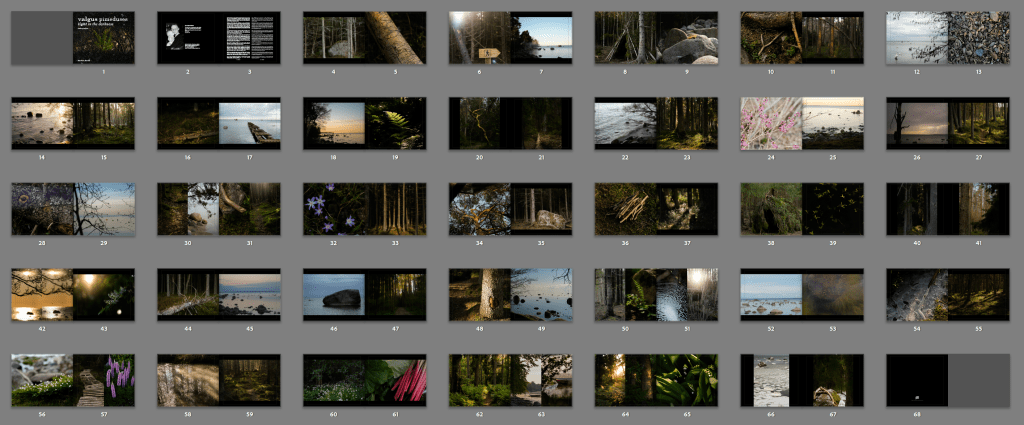
Task: Select page 5 leaning tree trunk photo
Action: (395, 38)
